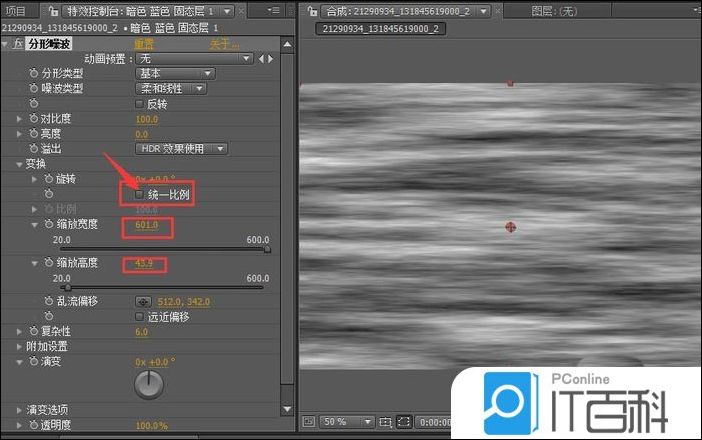Click the lock icon on the 合成 panel
Image resolution: width=702 pixels, height=440 pixels.
[x=312, y=10]
